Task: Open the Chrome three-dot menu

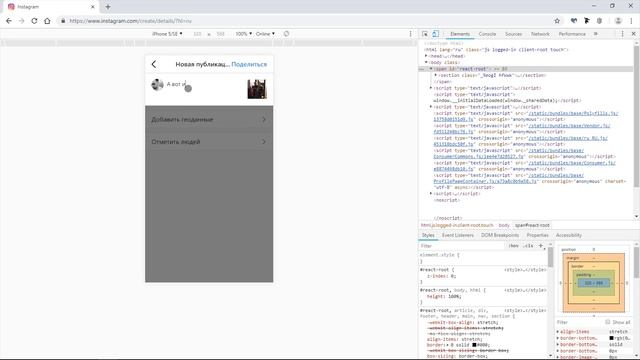Action: tap(631, 21)
